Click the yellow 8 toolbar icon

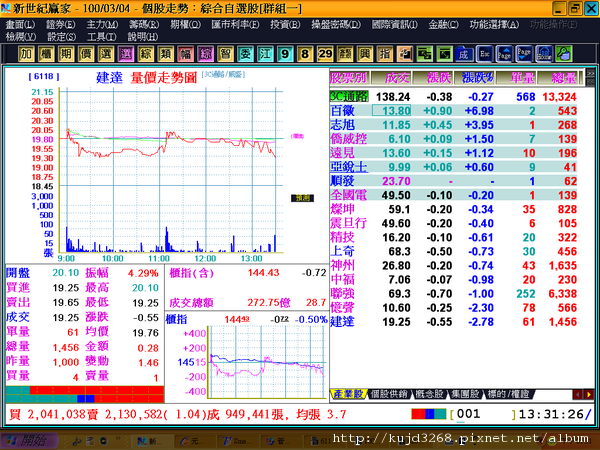[305, 54]
